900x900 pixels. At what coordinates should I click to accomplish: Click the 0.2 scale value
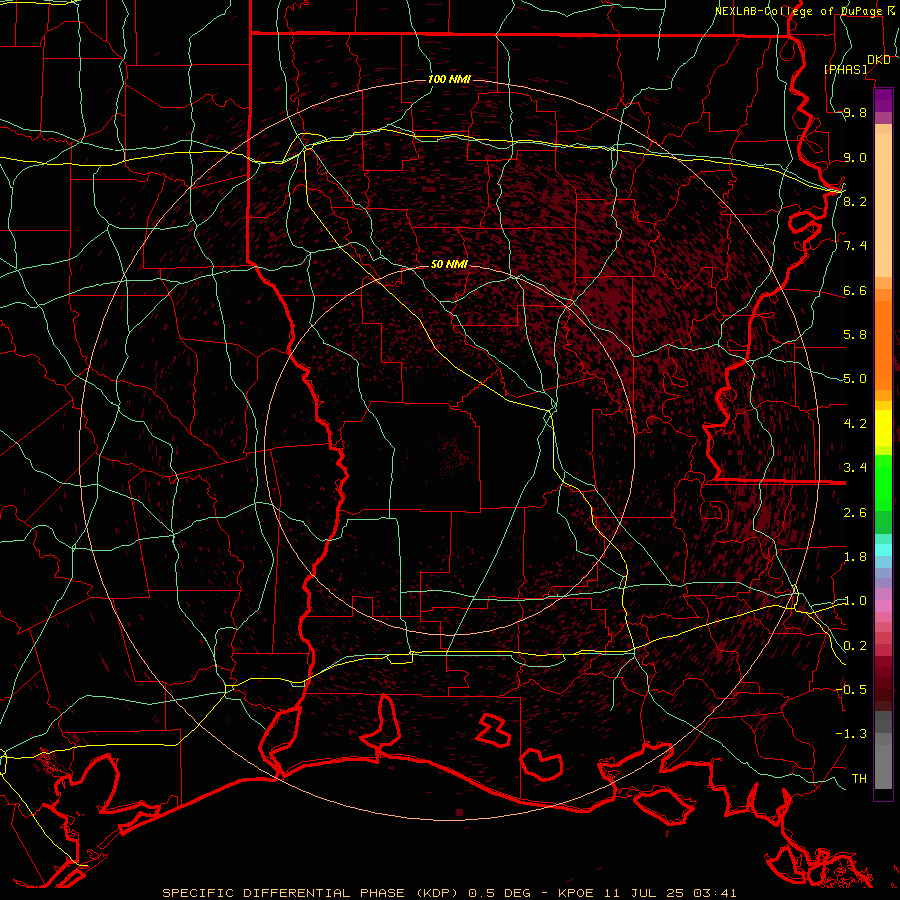coord(855,645)
